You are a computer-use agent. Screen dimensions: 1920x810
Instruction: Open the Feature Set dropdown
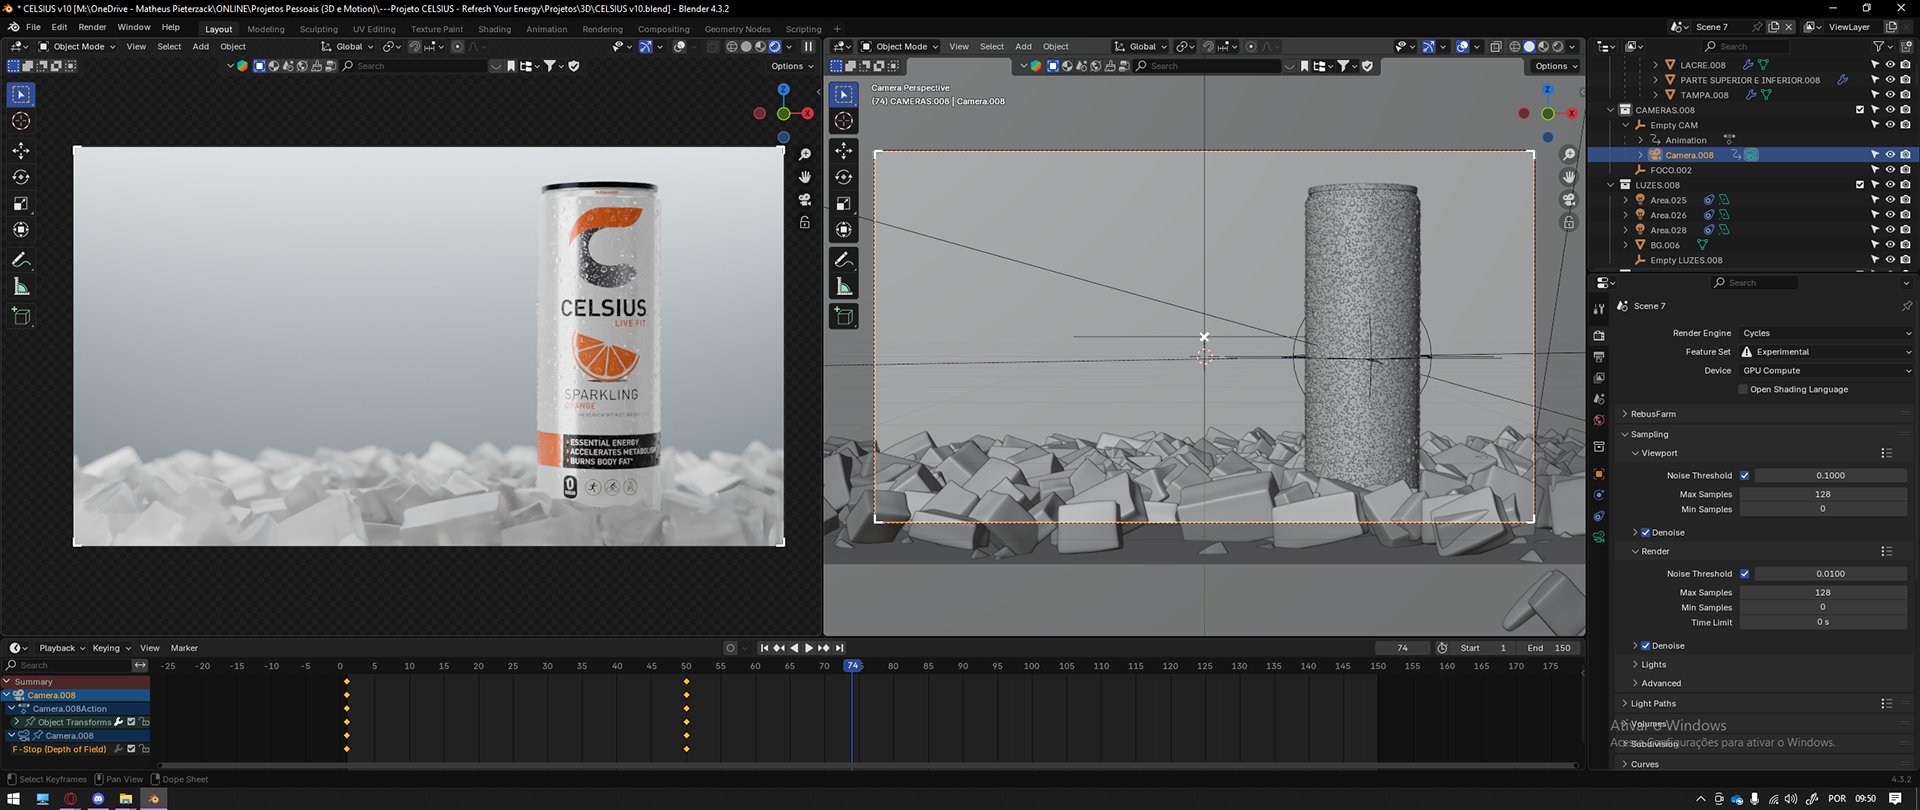1826,352
